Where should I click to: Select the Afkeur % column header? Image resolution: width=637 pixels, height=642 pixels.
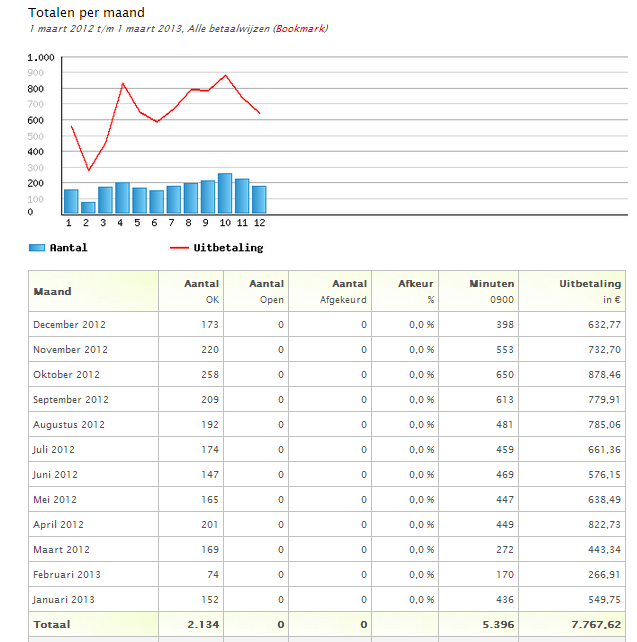(405, 291)
